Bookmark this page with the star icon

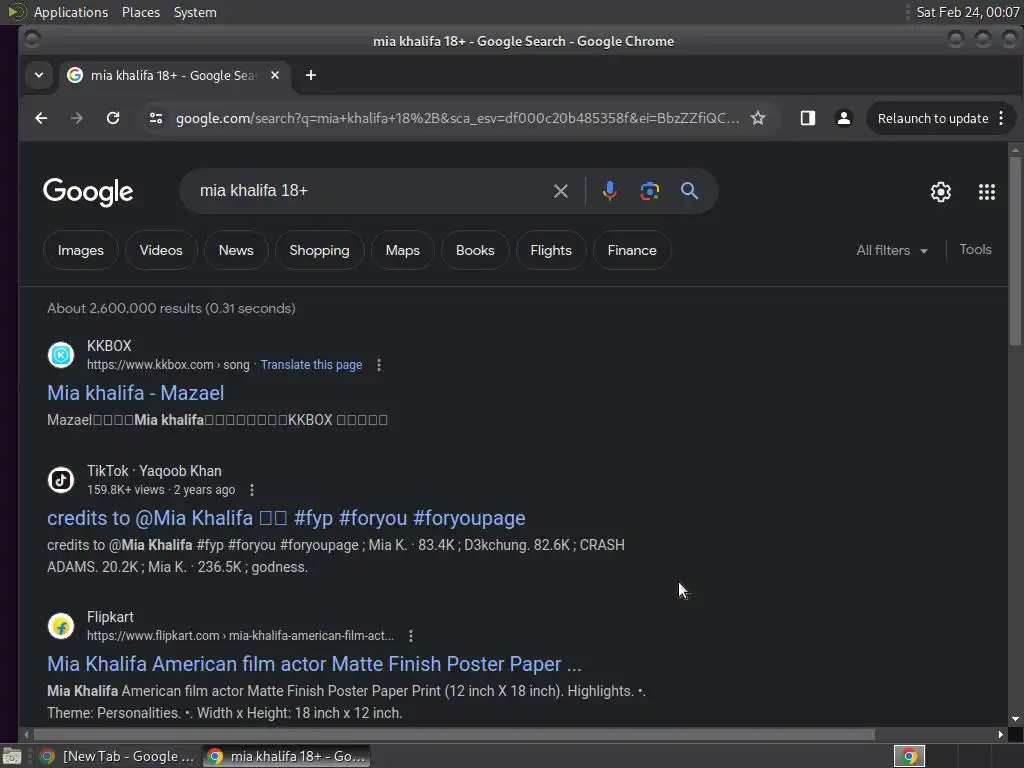click(758, 118)
